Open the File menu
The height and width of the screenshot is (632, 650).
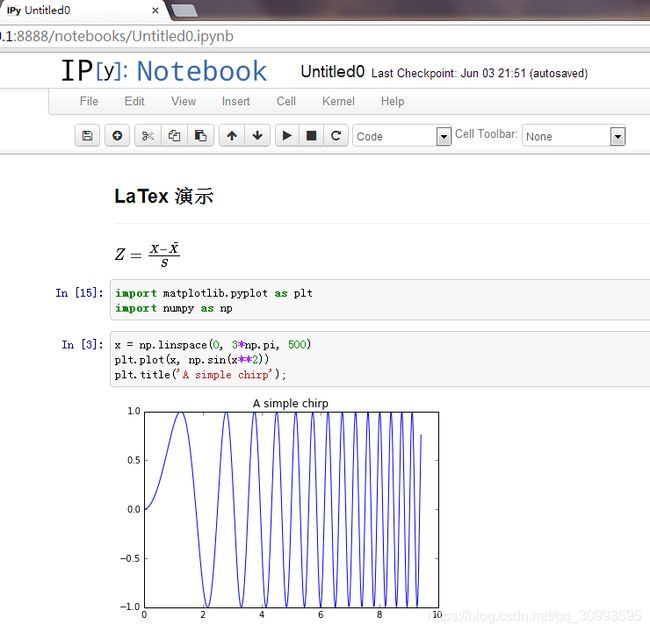click(x=89, y=101)
